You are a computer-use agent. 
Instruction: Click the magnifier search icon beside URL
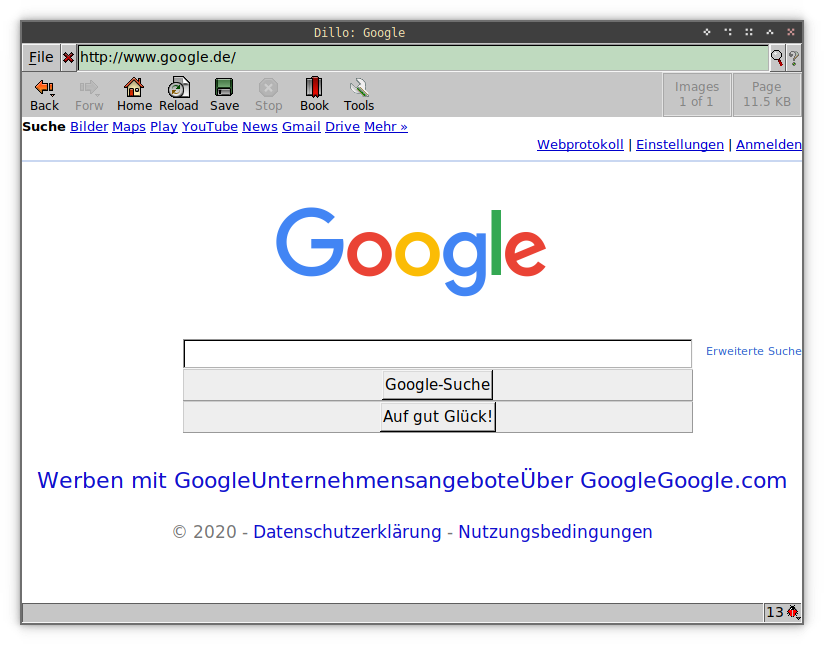(777, 57)
